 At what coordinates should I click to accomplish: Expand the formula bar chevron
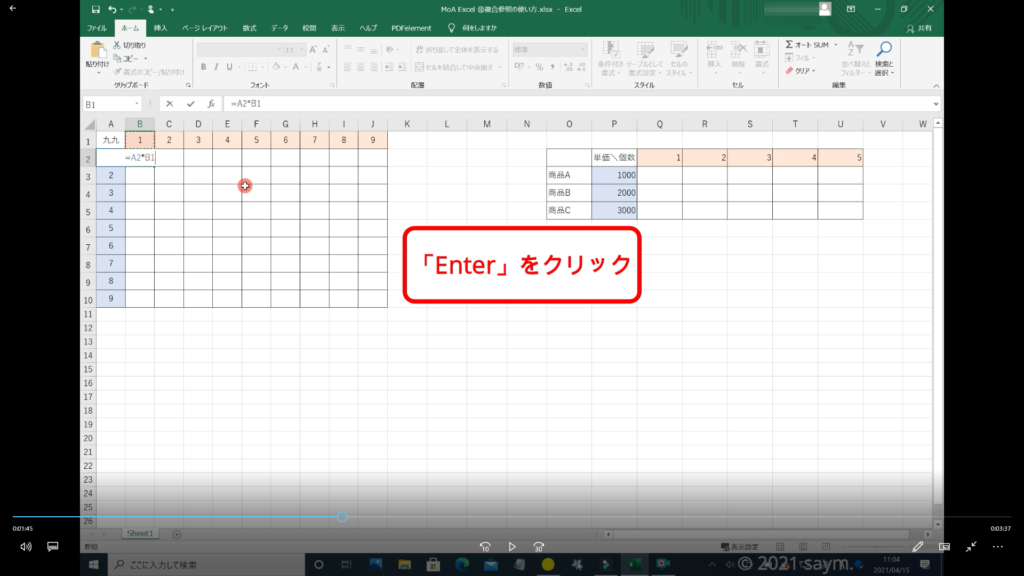click(935, 104)
